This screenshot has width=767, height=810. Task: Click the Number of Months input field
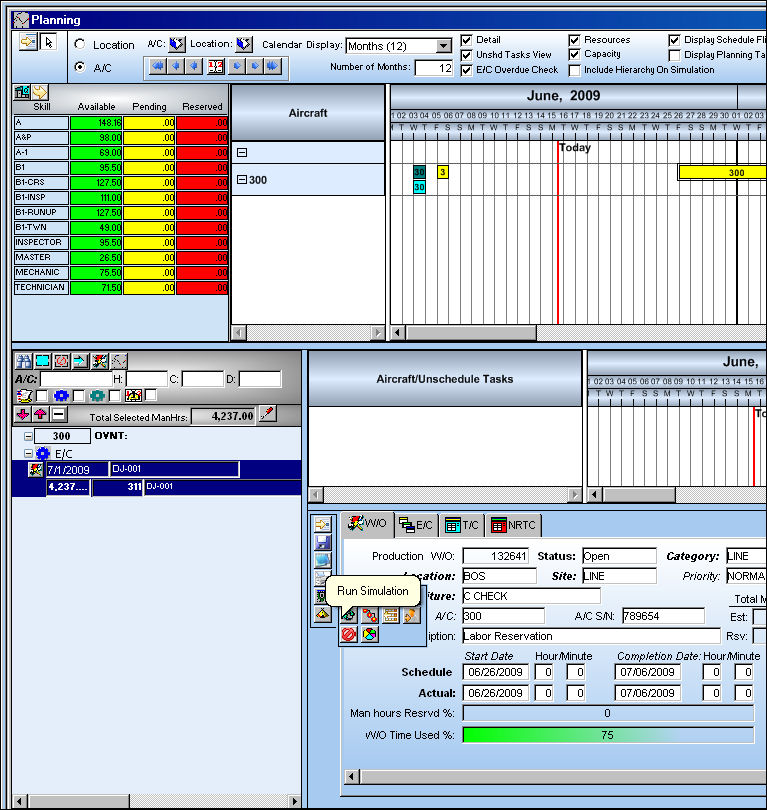tap(434, 68)
